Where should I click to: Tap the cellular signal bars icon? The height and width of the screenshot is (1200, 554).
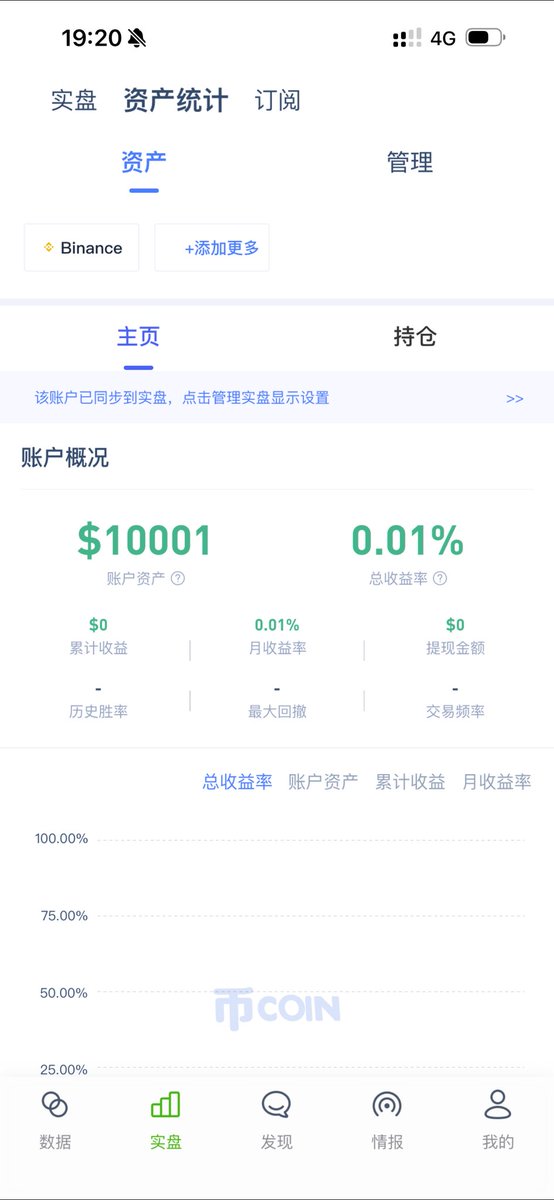pos(407,38)
